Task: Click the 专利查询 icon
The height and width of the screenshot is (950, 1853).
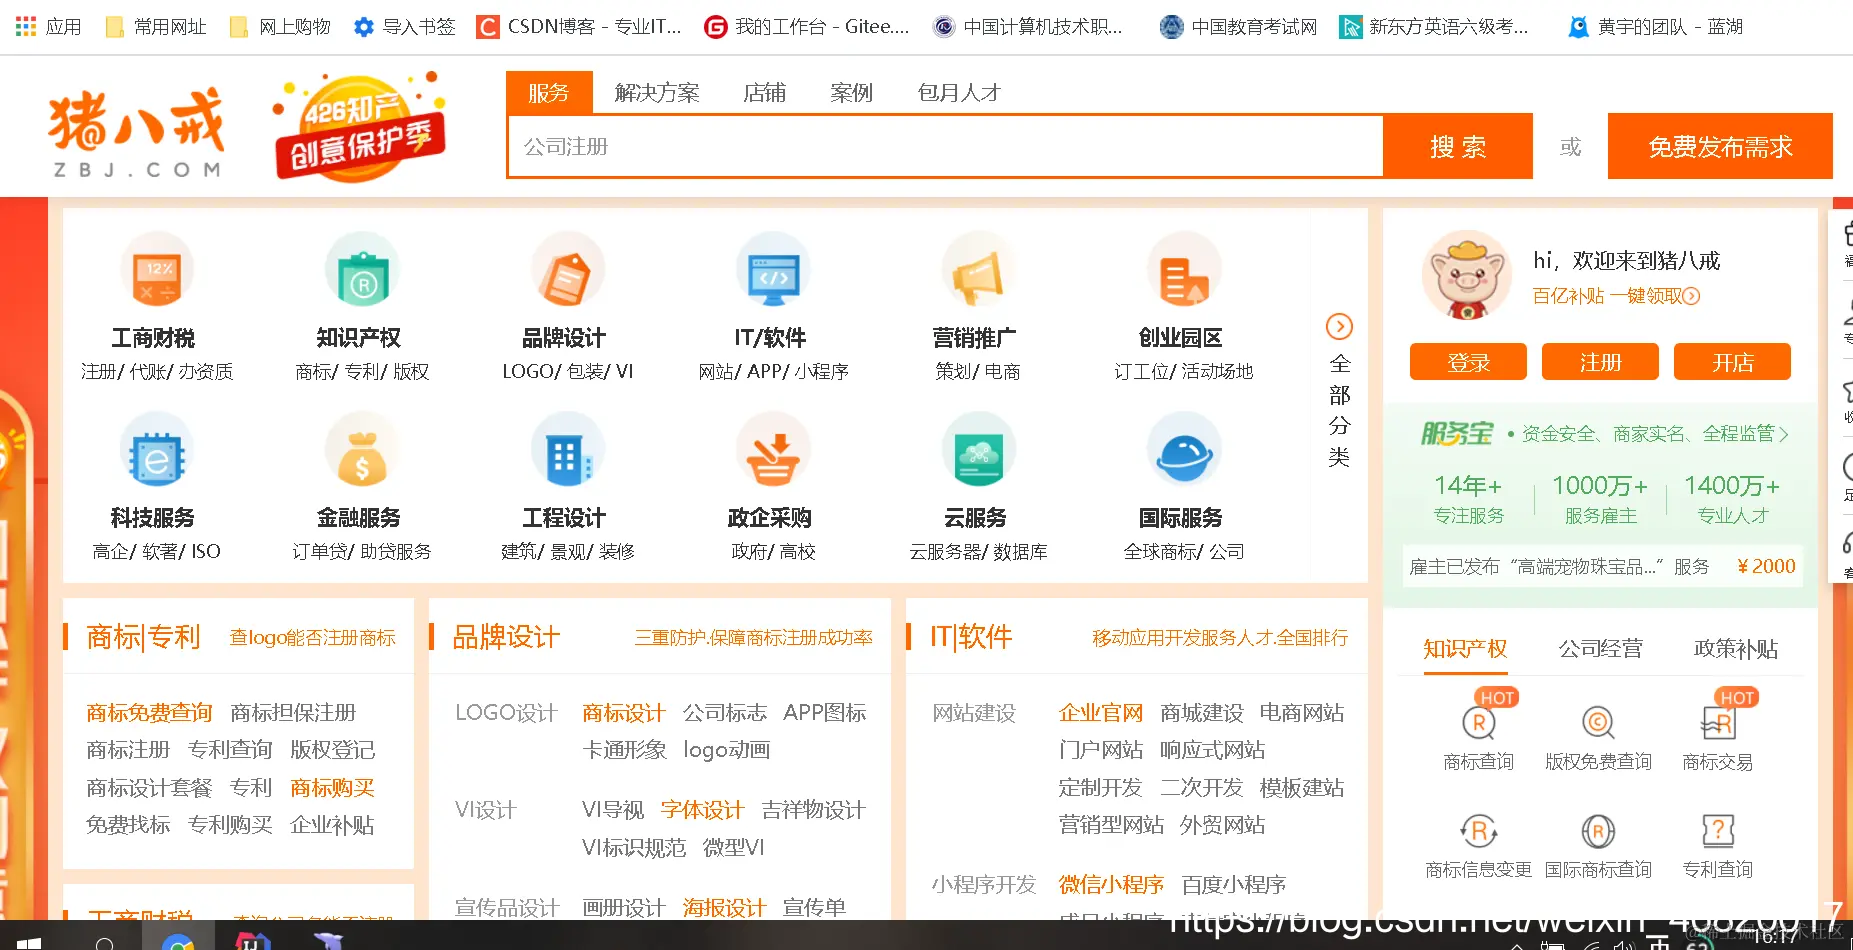Action: click(x=1718, y=832)
